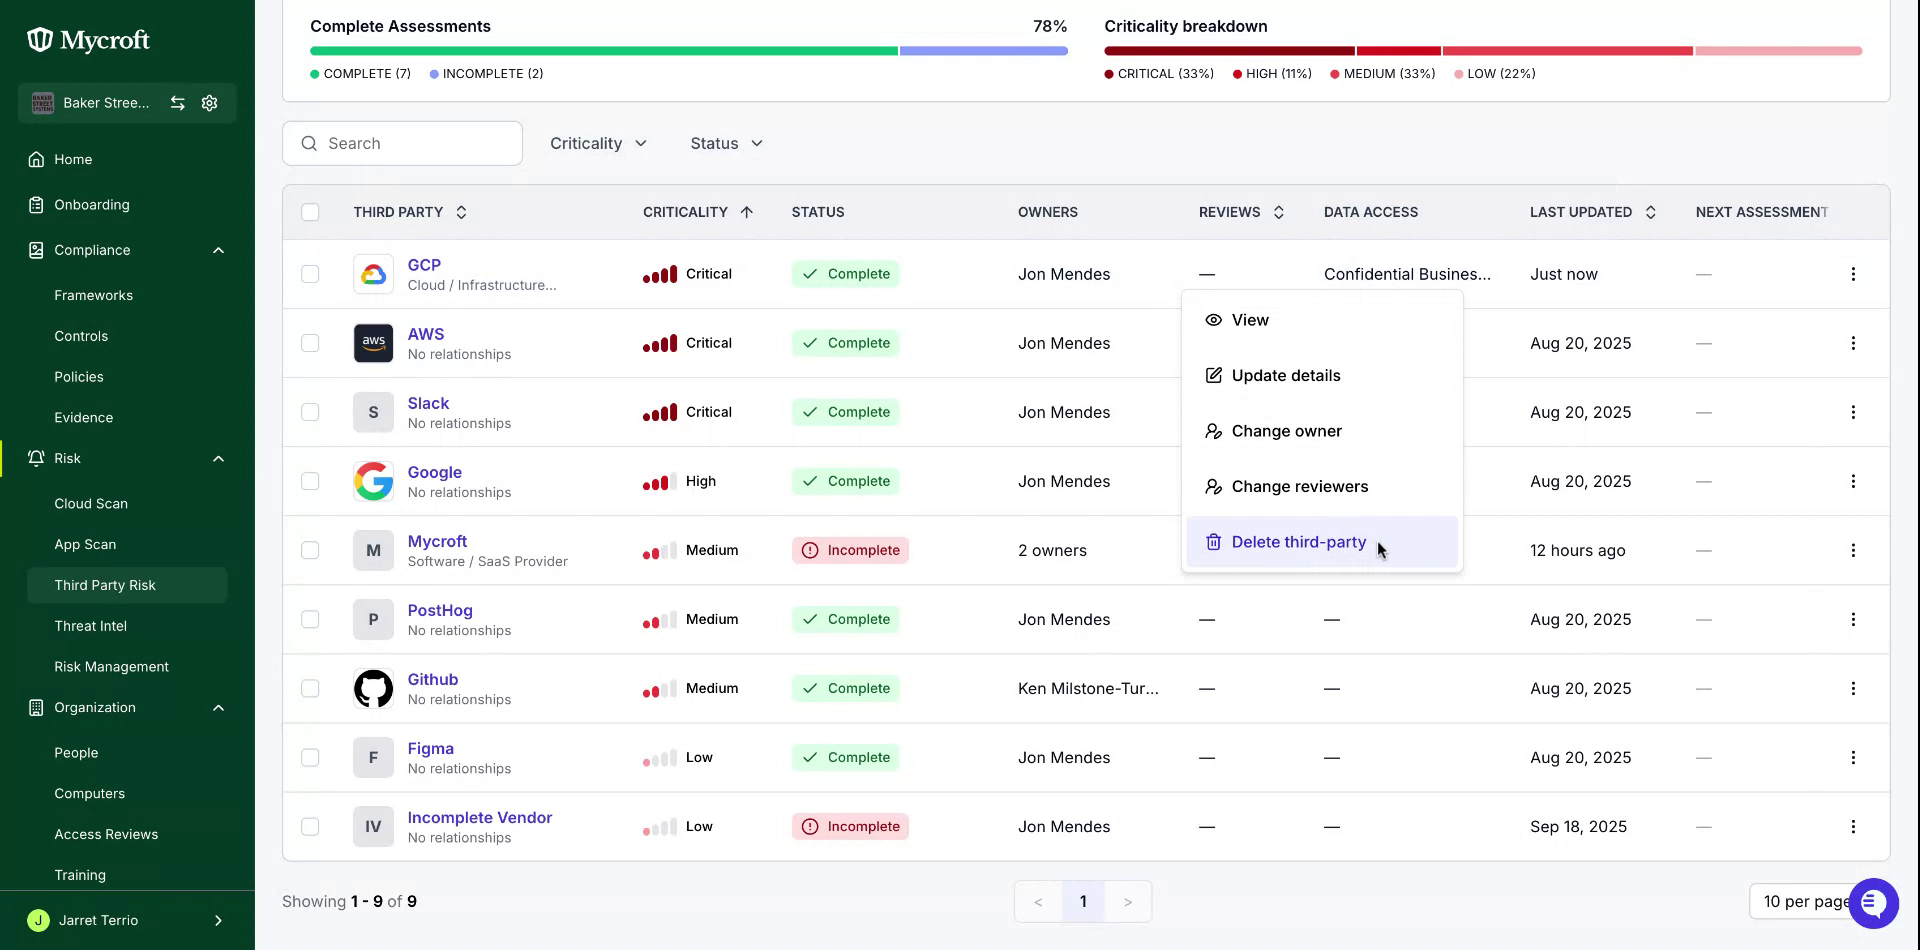The image size is (1920, 950).
Task: Open the settings gear beside Baker Street
Action: tap(209, 103)
